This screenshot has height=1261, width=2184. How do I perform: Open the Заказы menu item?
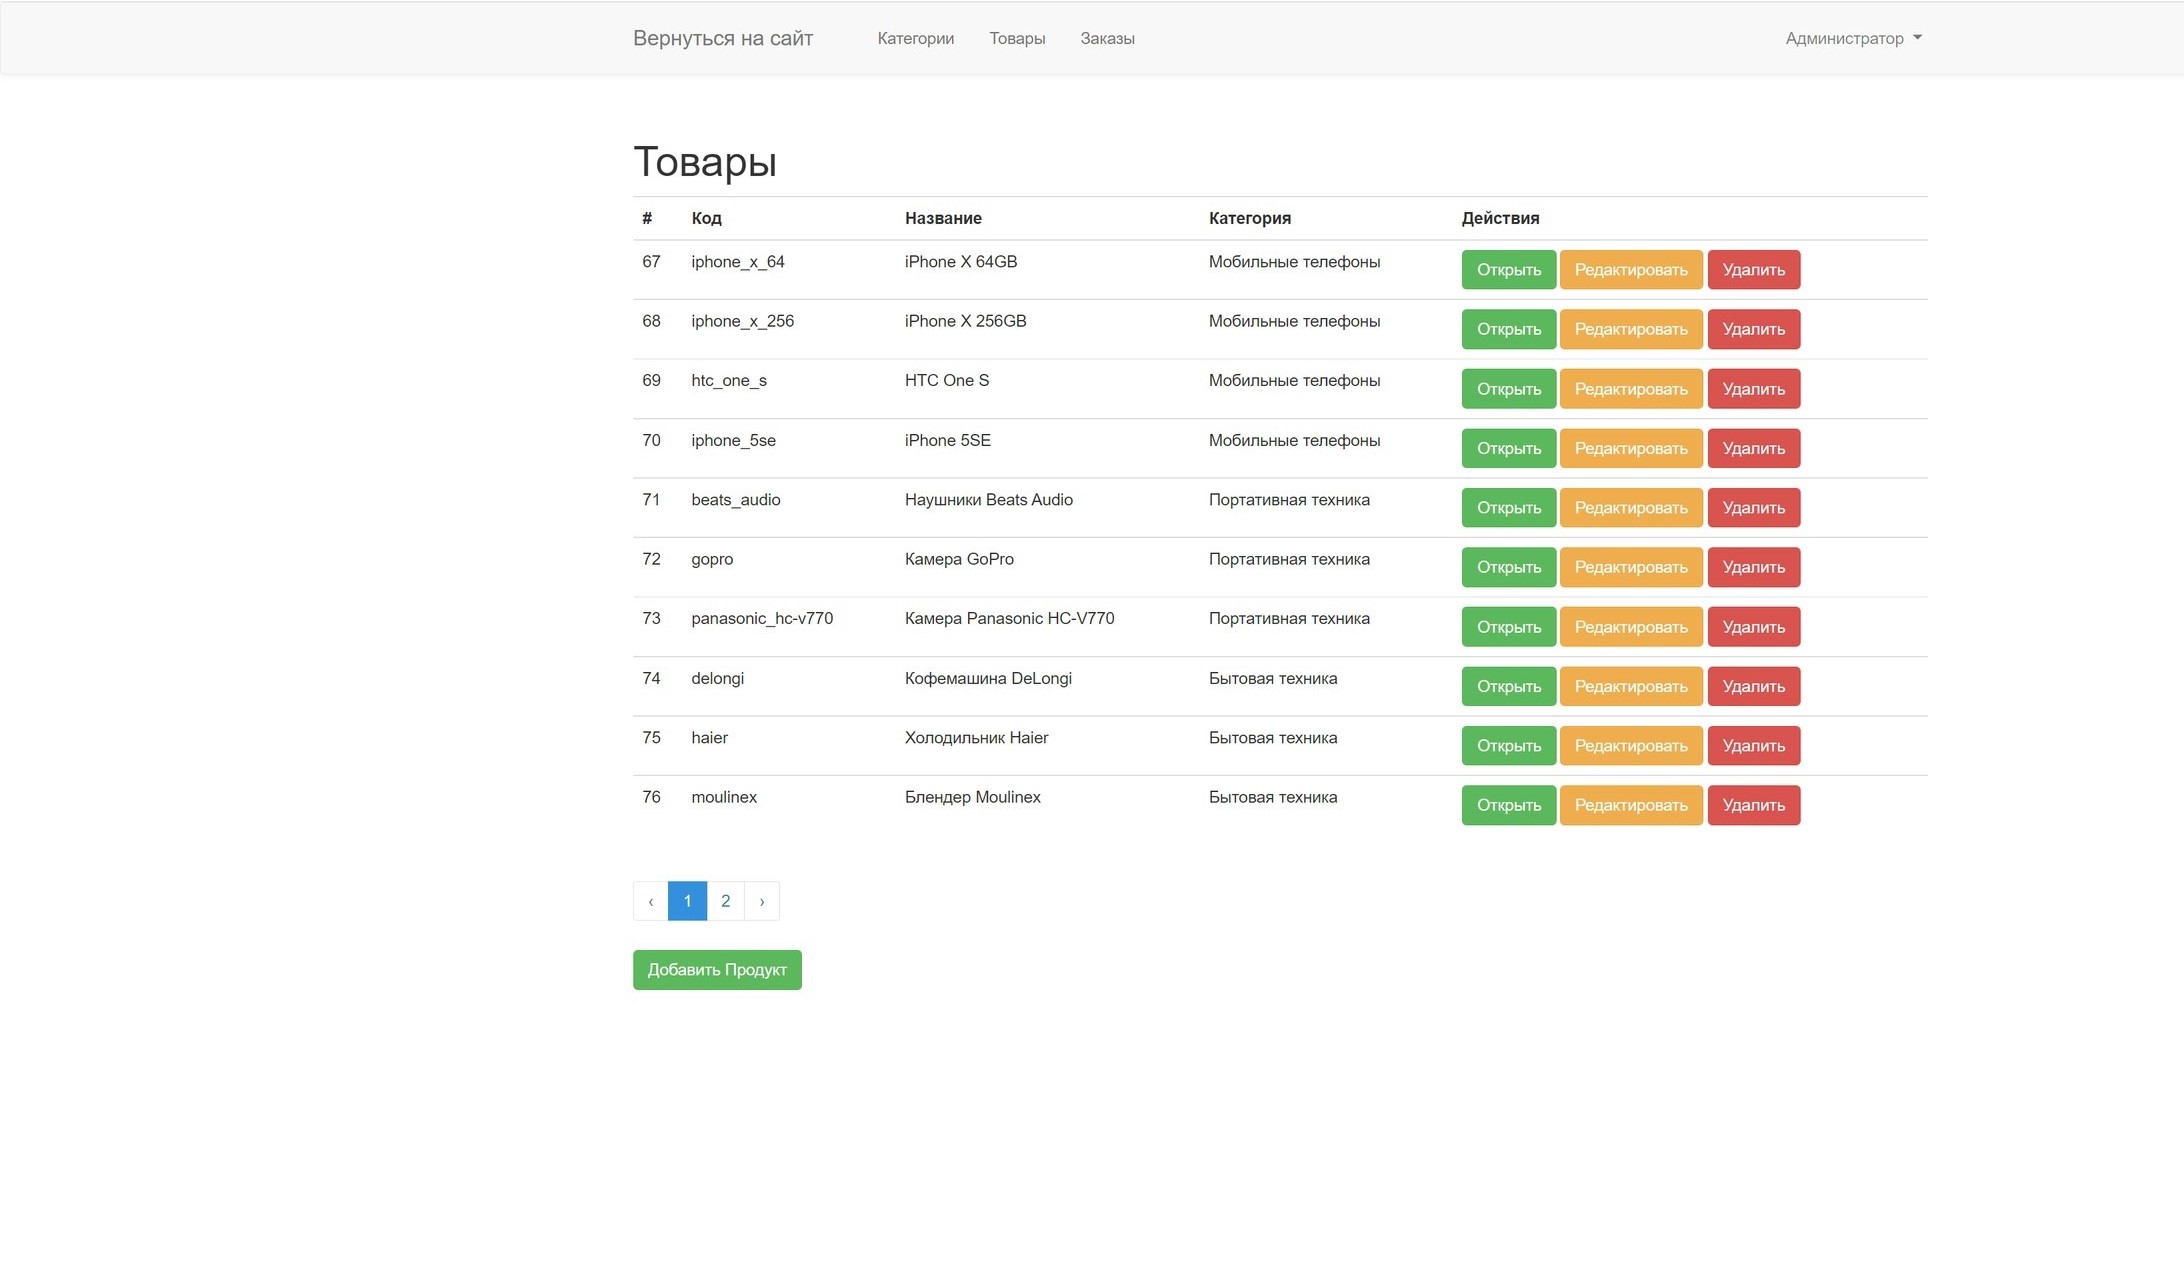(1107, 38)
